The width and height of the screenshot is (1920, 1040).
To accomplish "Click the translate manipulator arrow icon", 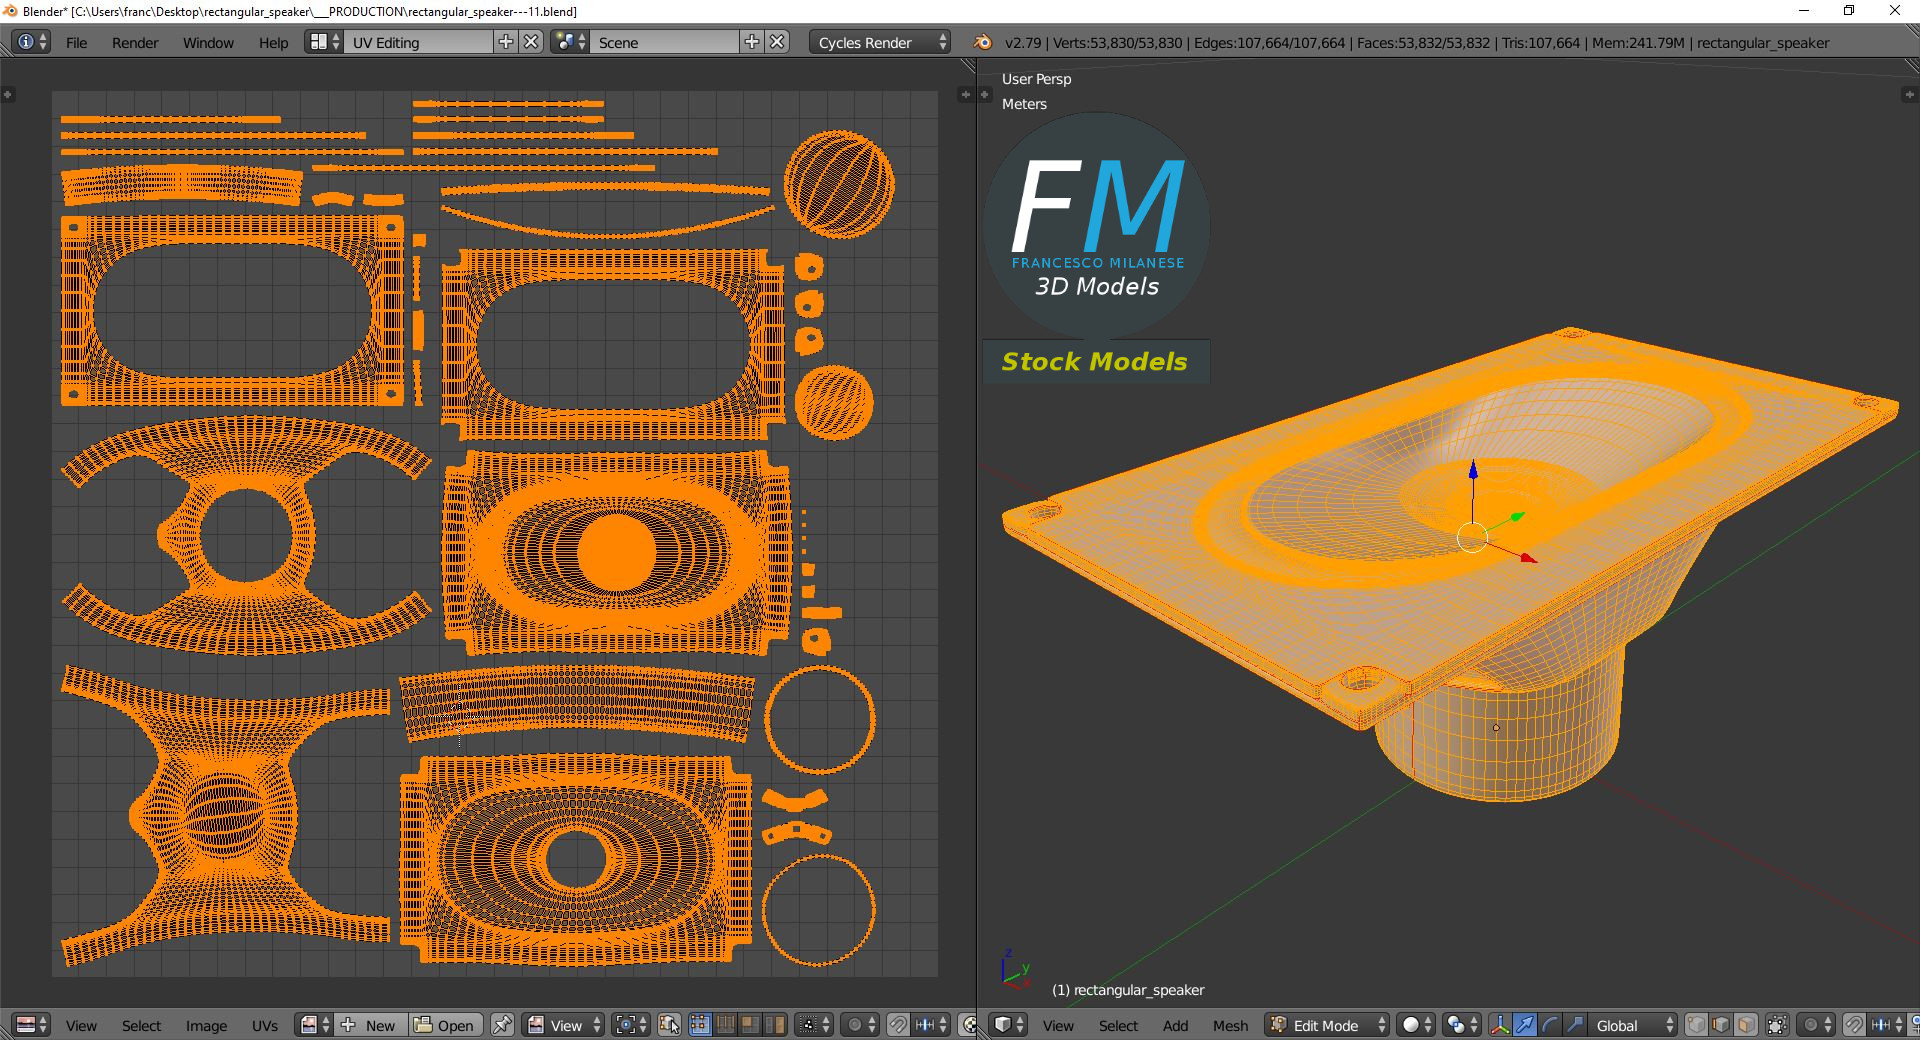I will [1525, 1025].
